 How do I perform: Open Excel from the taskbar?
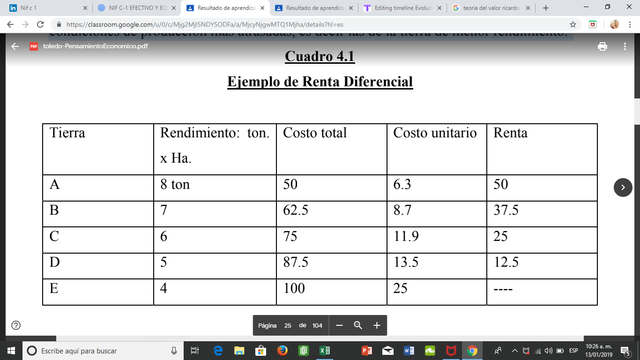(x=324, y=351)
